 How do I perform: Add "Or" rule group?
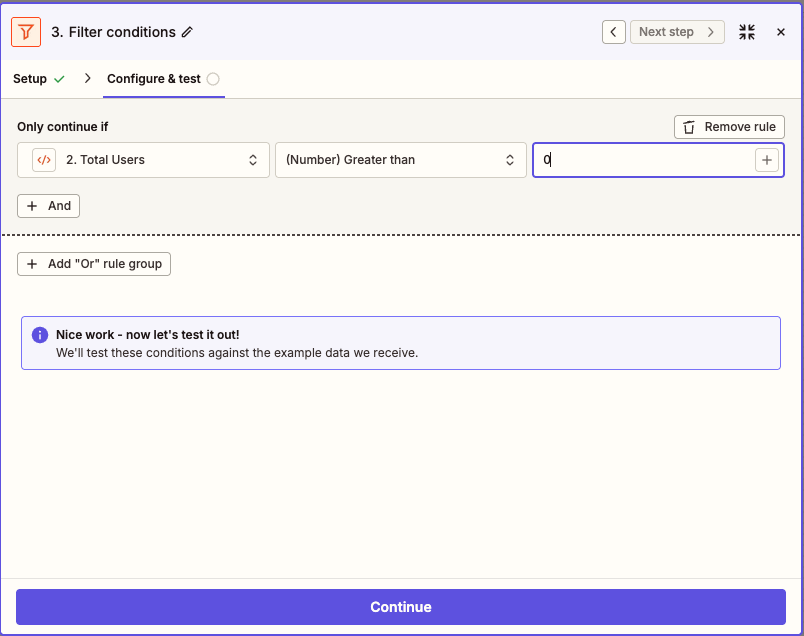pyautogui.click(x=94, y=264)
